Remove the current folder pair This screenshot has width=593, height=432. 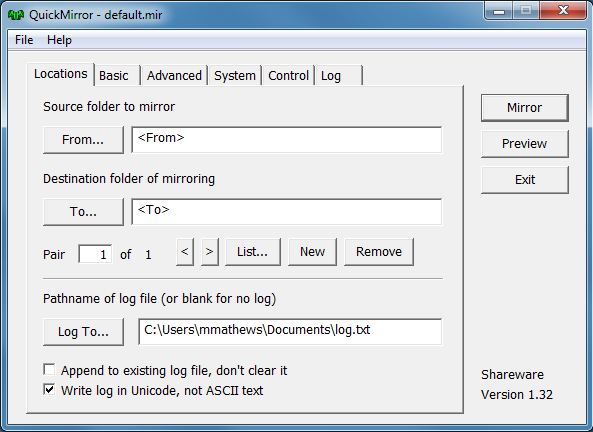379,252
